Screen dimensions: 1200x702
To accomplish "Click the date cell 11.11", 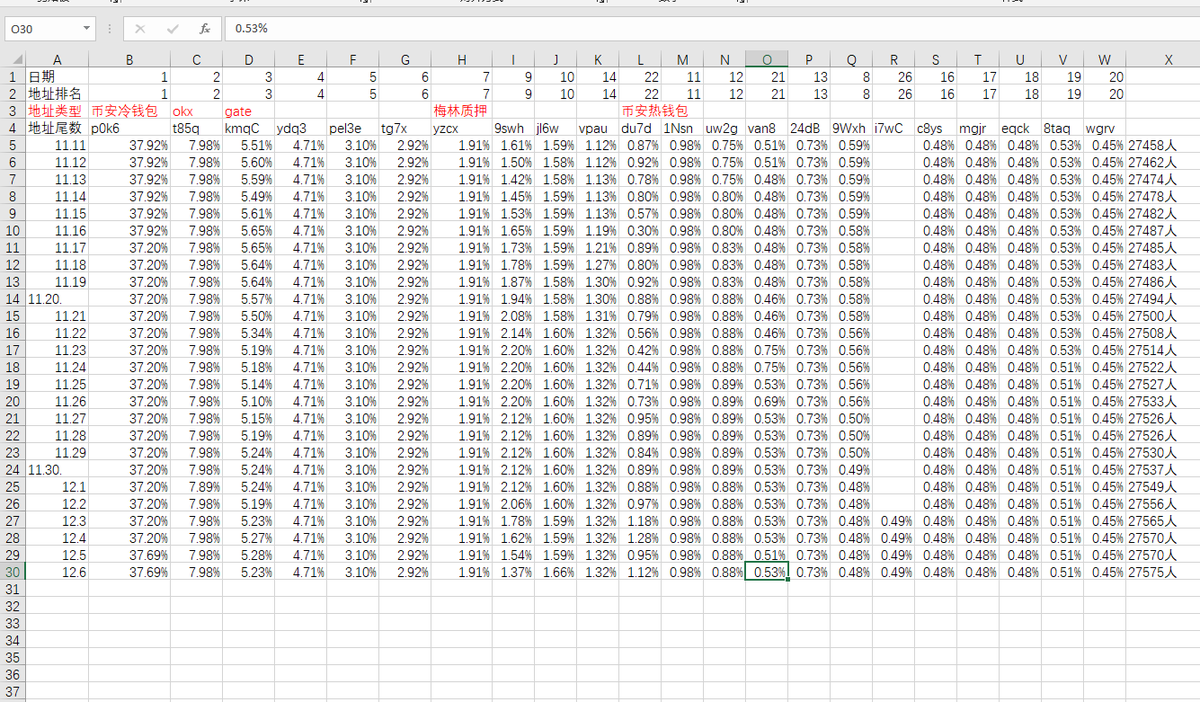I will click(57, 145).
